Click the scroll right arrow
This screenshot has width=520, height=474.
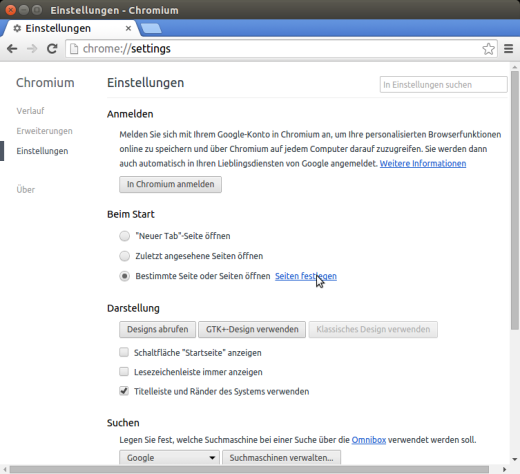click(x=505, y=469)
